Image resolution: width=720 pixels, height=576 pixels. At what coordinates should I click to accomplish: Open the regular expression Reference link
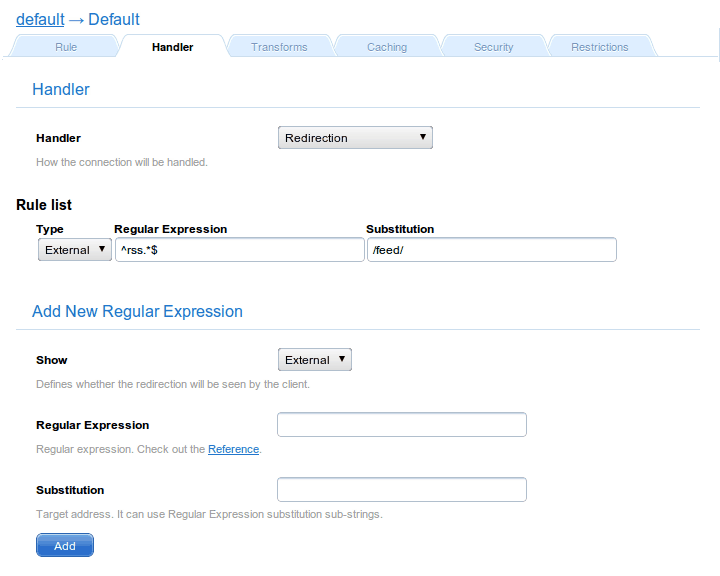point(233,450)
